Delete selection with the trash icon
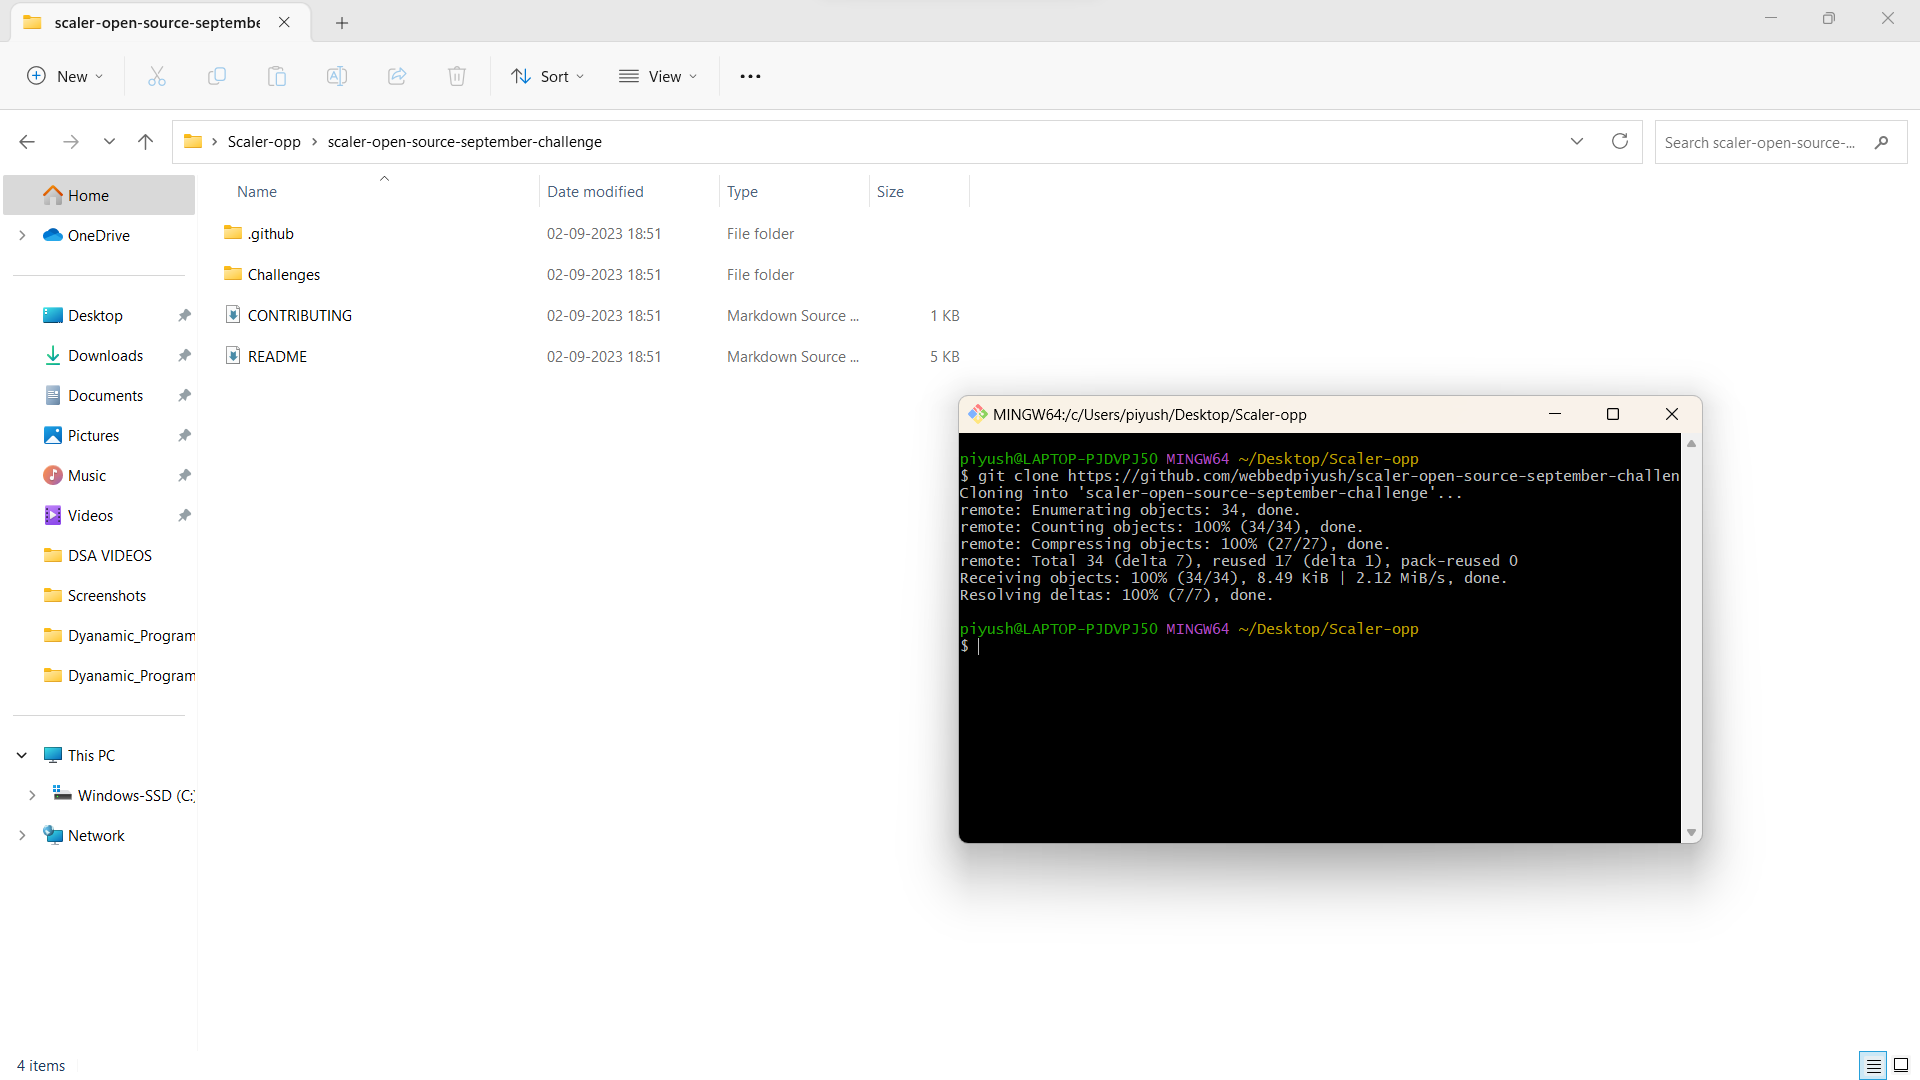 456,76
